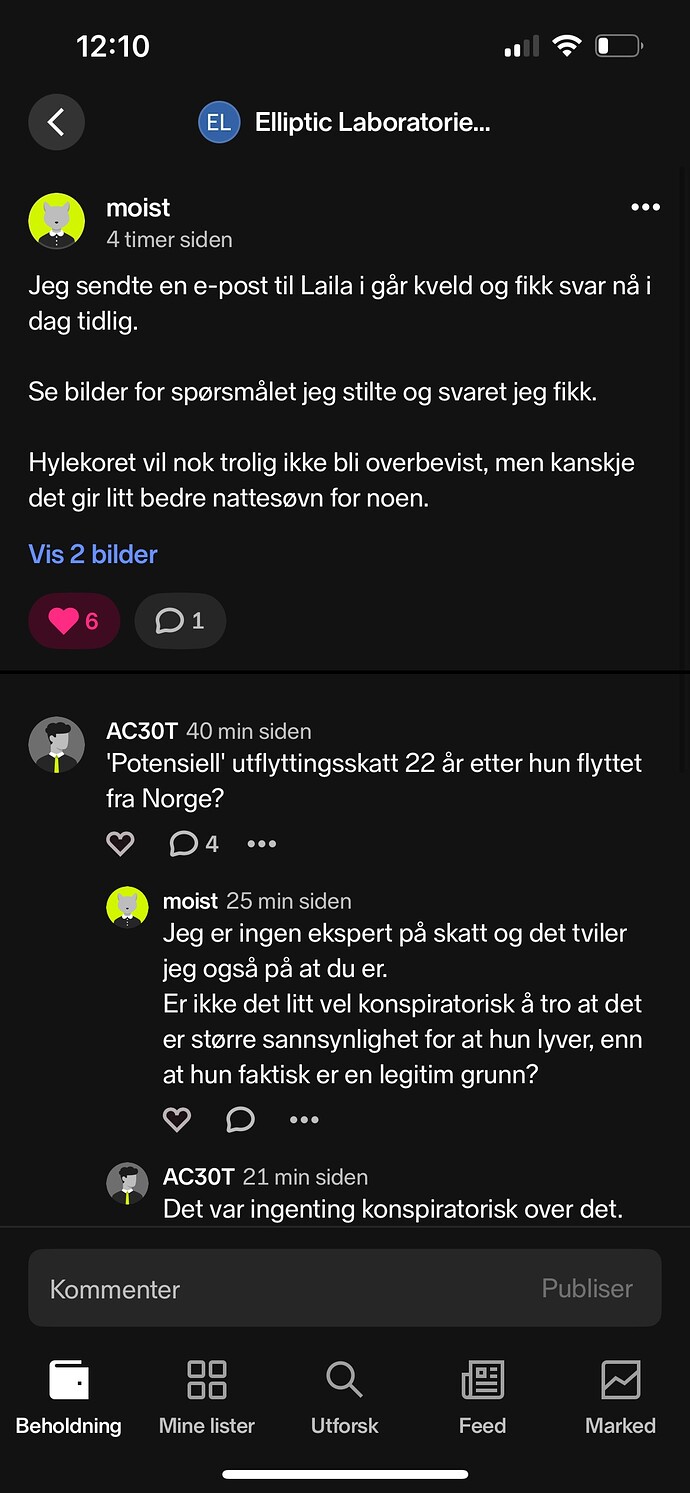Image resolution: width=690 pixels, height=1493 pixels.
Task: Expand the 'Vis 2 bilder' link
Action: [x=93, y=554]
